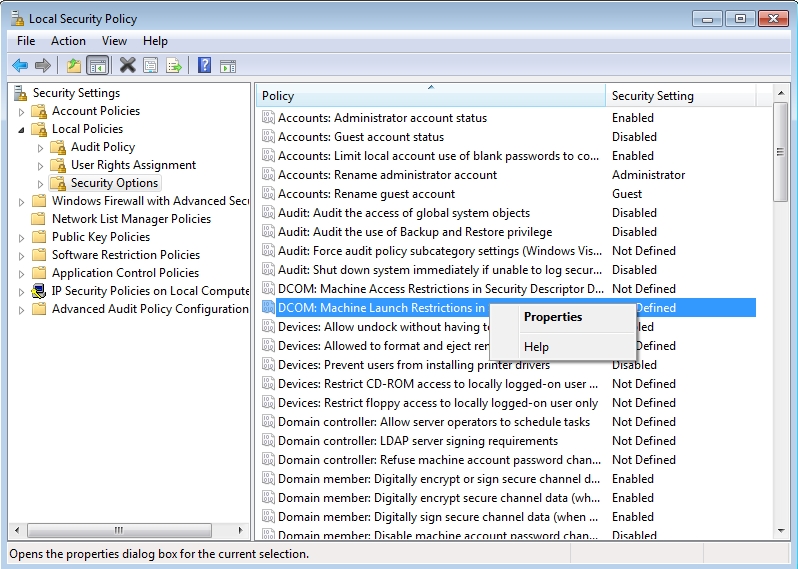
Task: Toggle Show/Hide Console Tree toolbar button
Action: point(97,66)
